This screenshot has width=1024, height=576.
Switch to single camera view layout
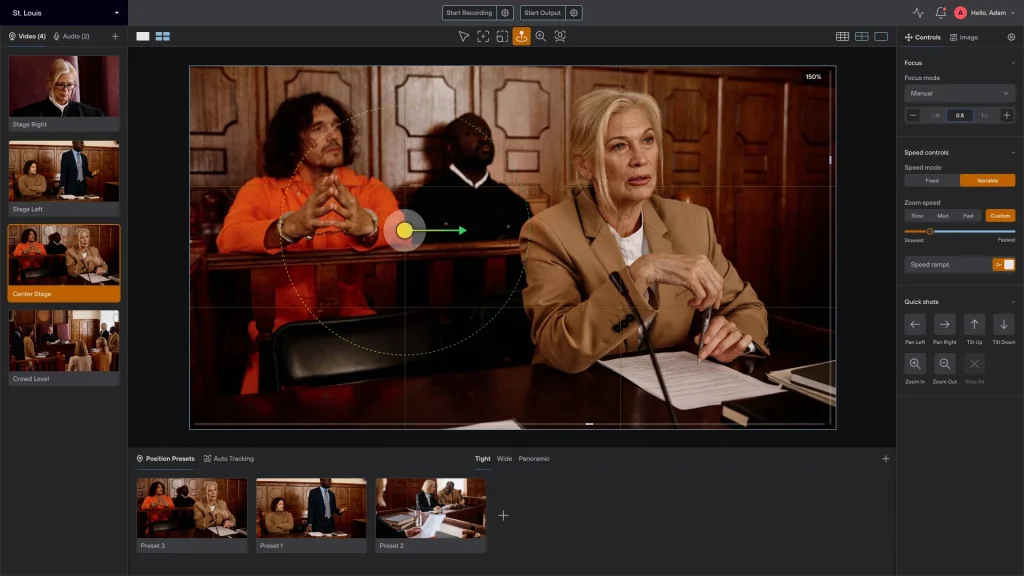(143, 37)
